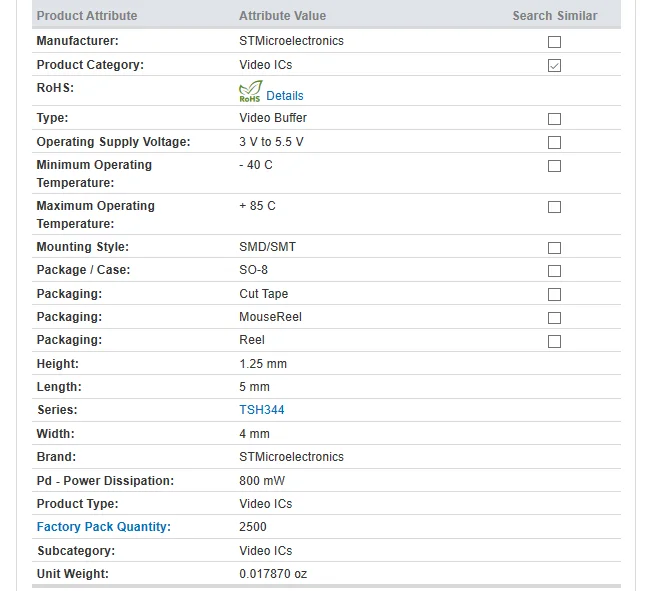Uncheck the Product Category Video ICs checkbox

pyautogui.click(x=554, y=65)
